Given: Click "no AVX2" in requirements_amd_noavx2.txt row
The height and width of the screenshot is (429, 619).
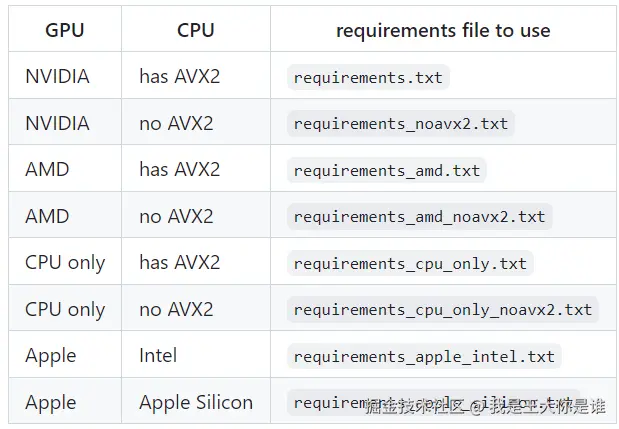Looking at the screenshot, I should pos(176,216).
